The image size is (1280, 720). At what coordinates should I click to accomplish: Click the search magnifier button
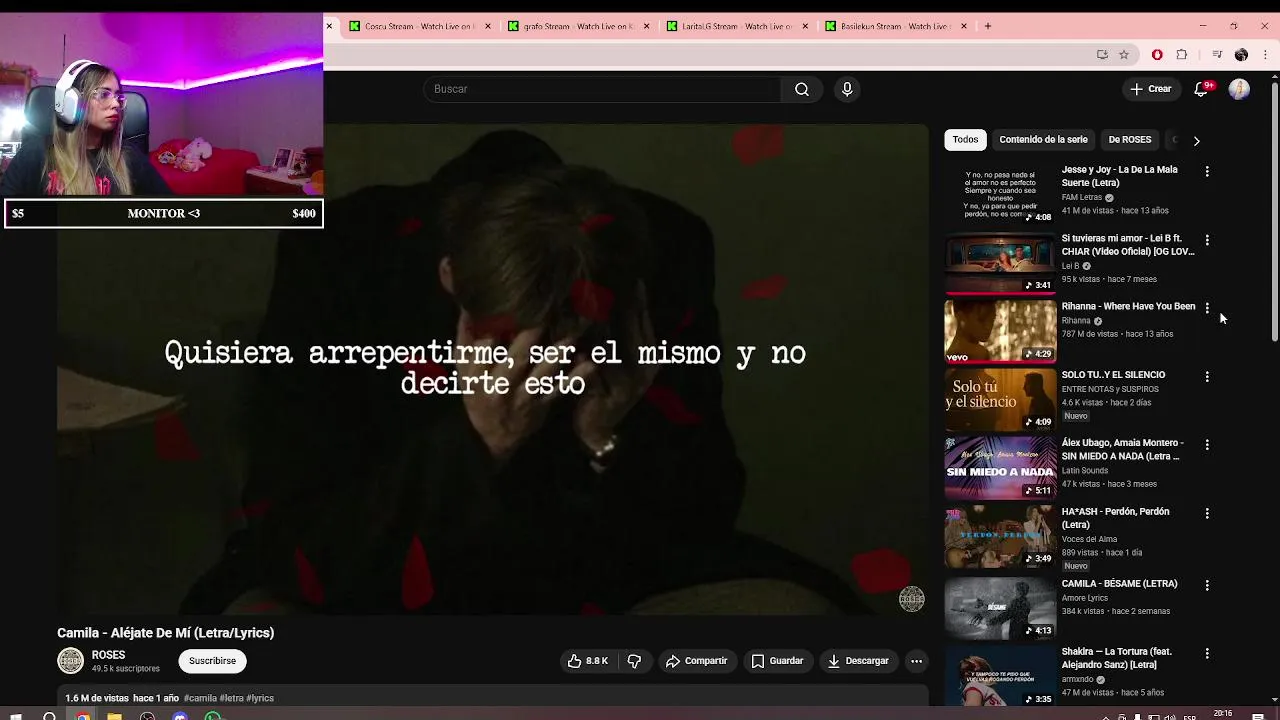click(802, 89)
